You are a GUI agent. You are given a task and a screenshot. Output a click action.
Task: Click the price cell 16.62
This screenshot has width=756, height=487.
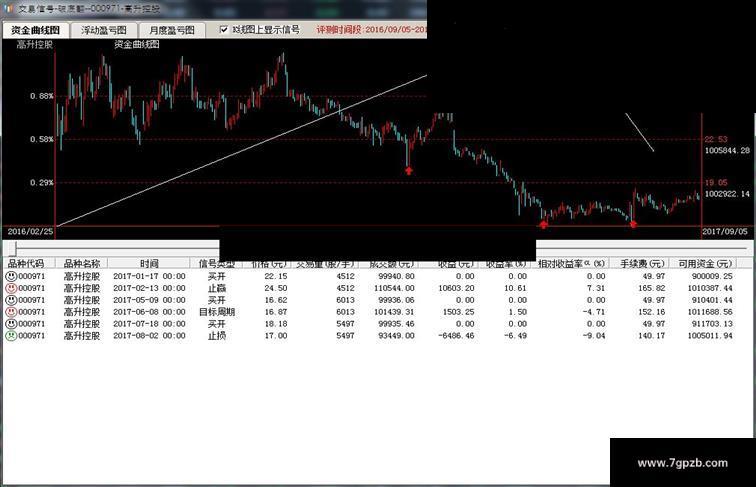tap(276, 300)
